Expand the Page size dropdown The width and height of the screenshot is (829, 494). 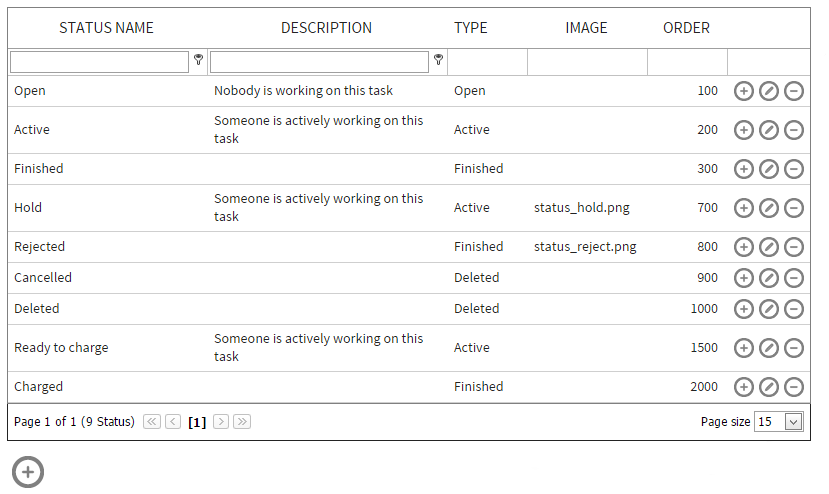(x=794, y=422)
